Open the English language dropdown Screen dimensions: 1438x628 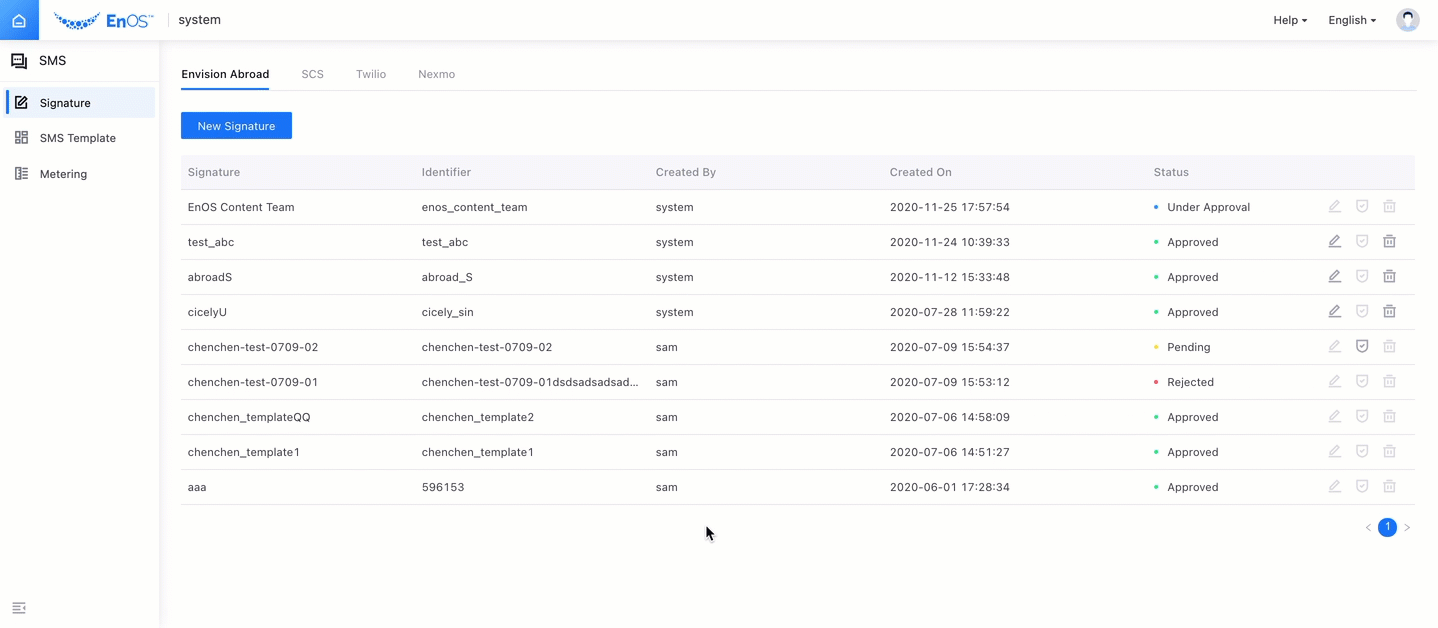click(x=1351, y=20)
